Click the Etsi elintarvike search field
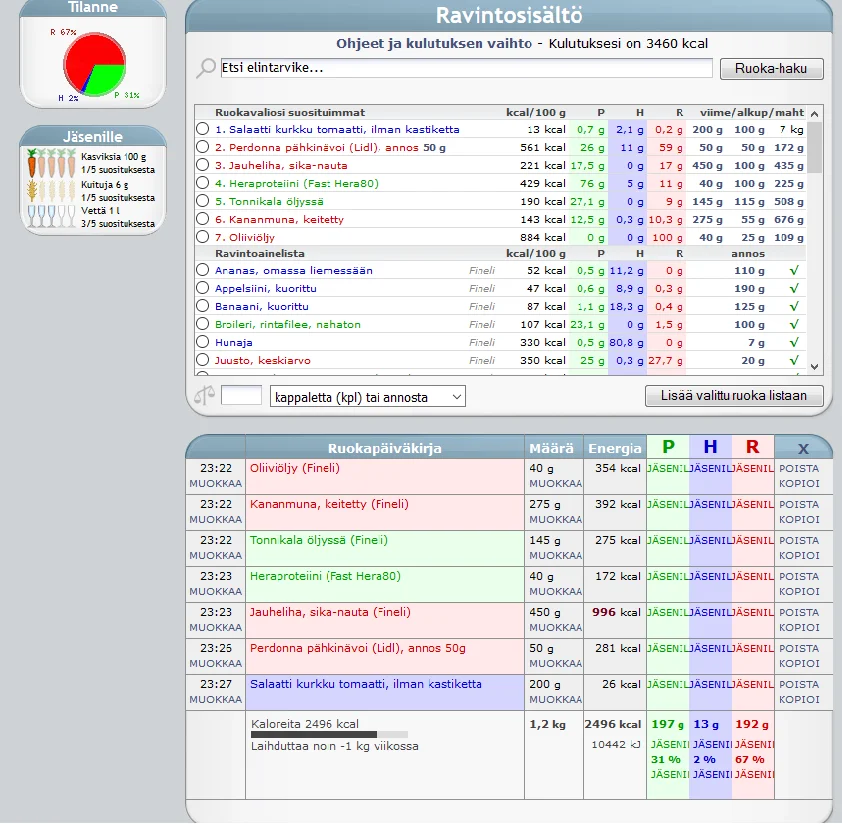 coord(465,68)
